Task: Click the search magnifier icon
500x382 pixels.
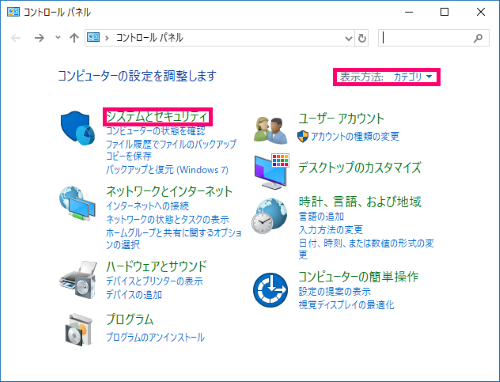Action: pos(478,38)
